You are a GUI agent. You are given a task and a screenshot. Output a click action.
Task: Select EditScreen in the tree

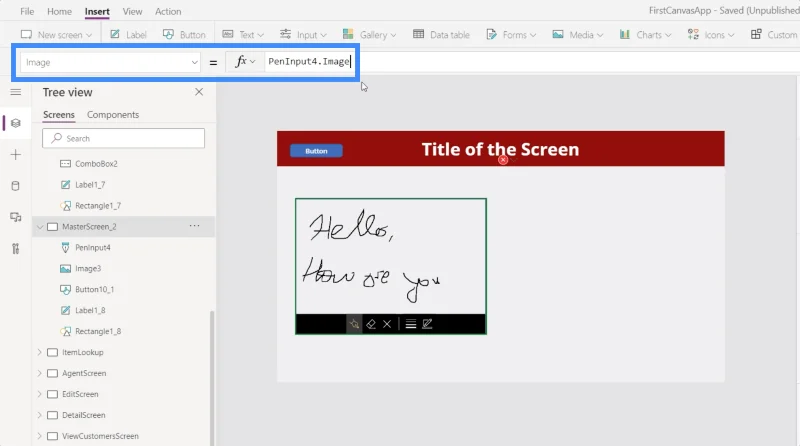(x=80, y=394)
